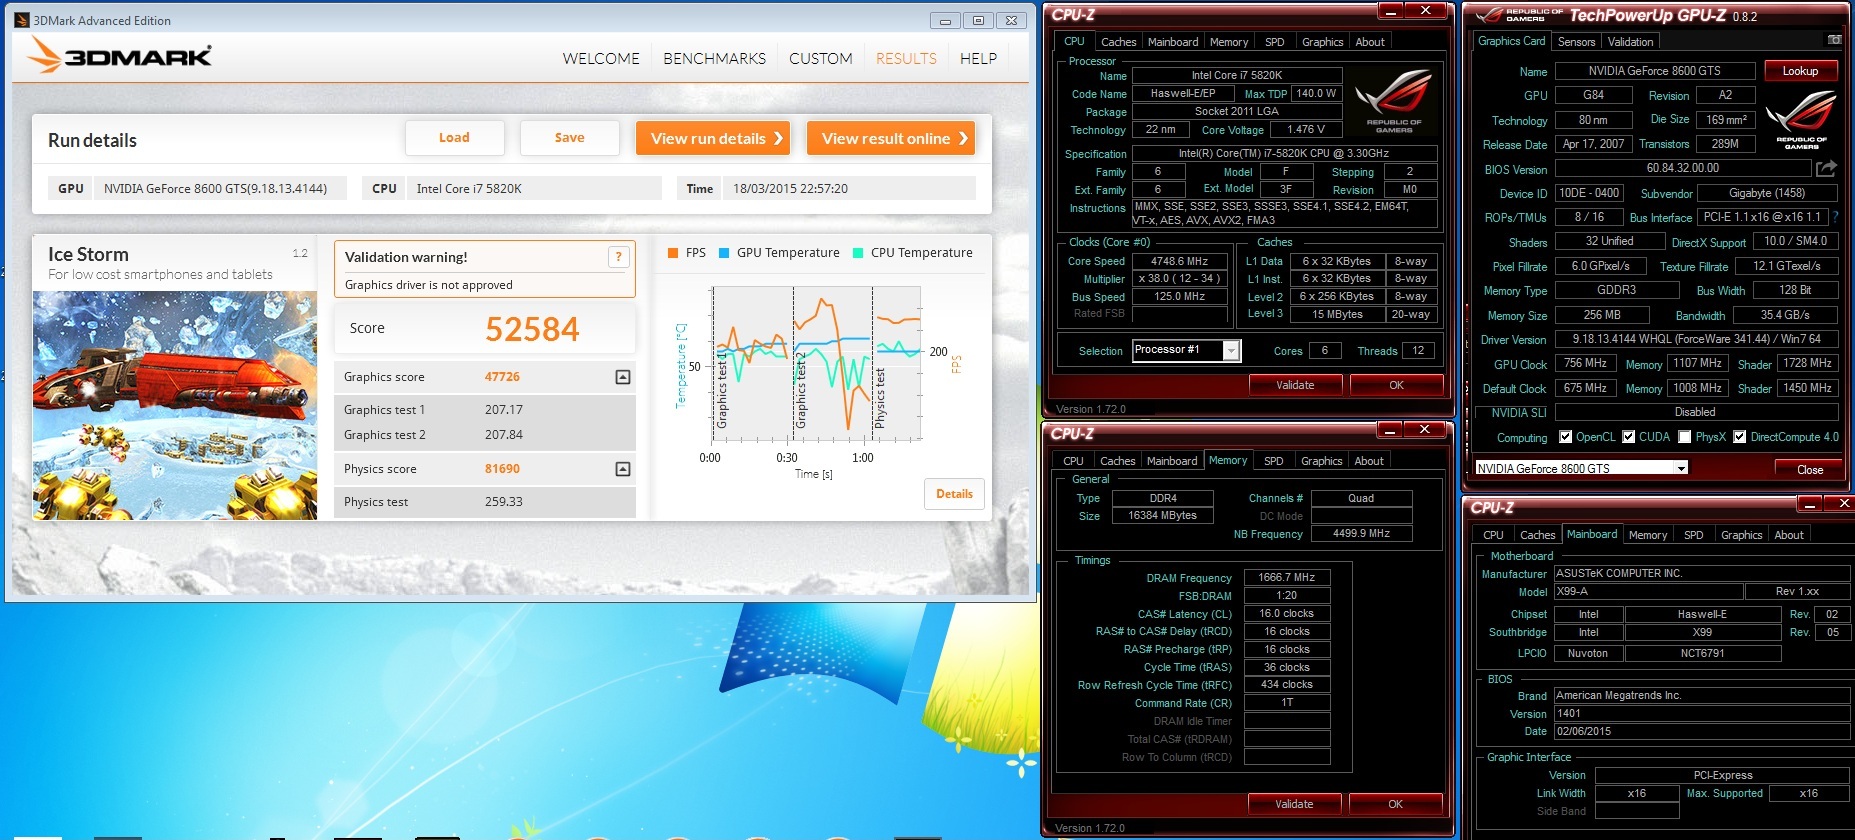1855x840 pixels.
Task: Click the GPU-Z BIOS export arrow icon
Action: [1826, 168]
